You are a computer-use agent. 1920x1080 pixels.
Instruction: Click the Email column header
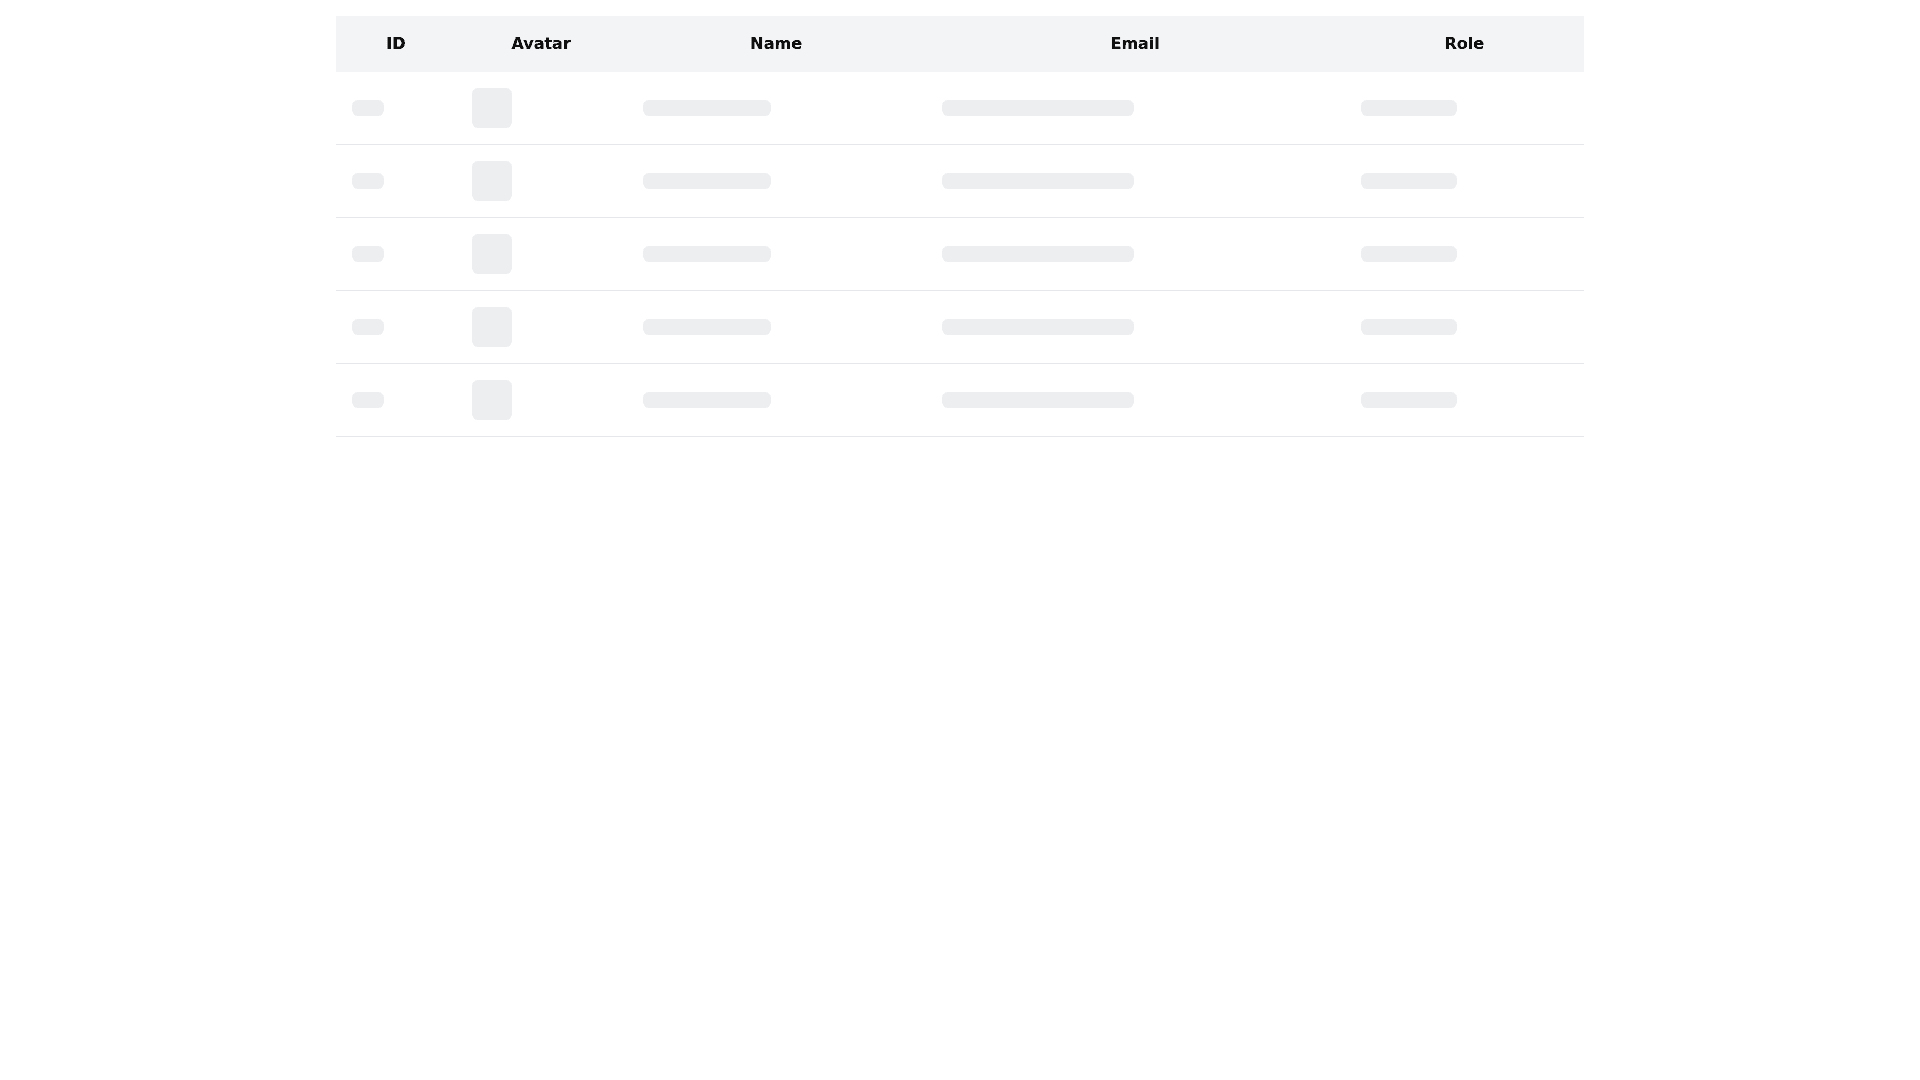tap(1135, 44)
